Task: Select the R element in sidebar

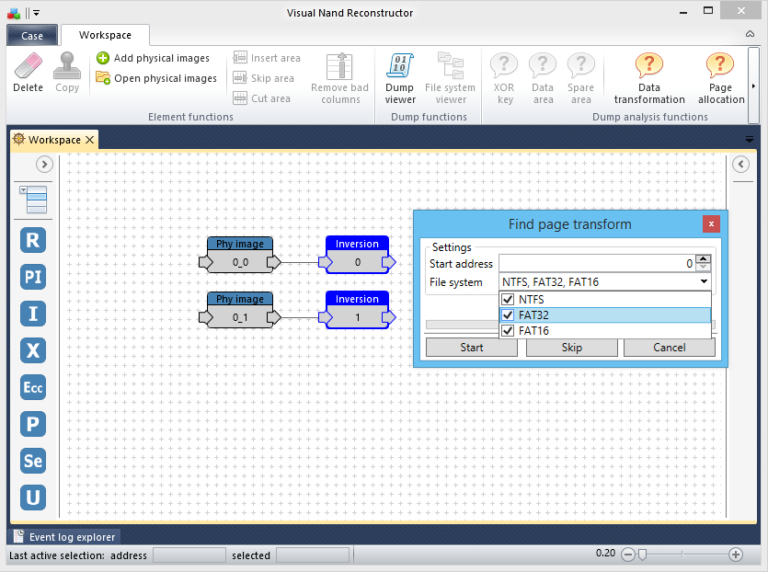Action: point(33,240)
